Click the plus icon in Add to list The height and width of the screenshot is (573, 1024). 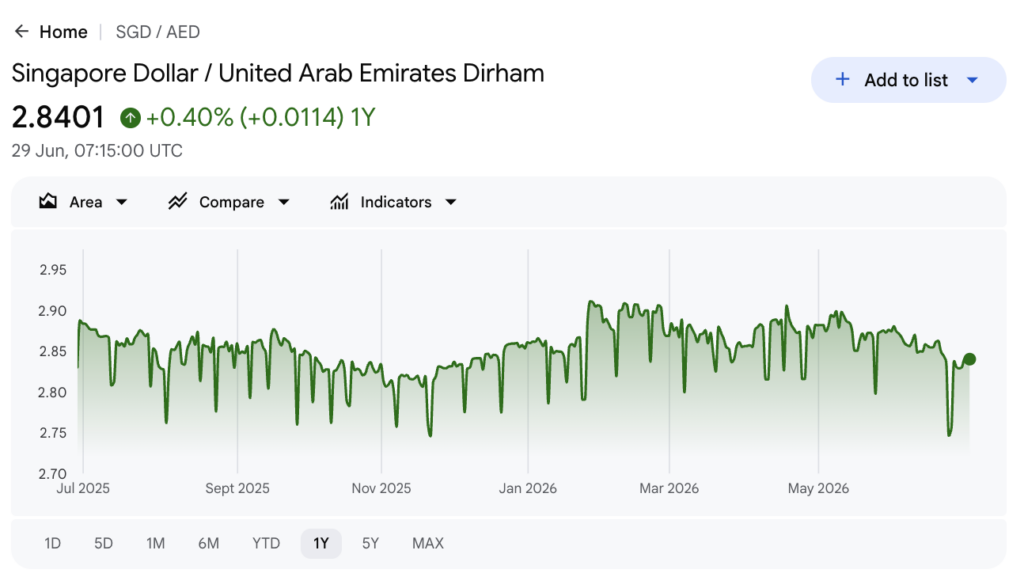(842, 80)
